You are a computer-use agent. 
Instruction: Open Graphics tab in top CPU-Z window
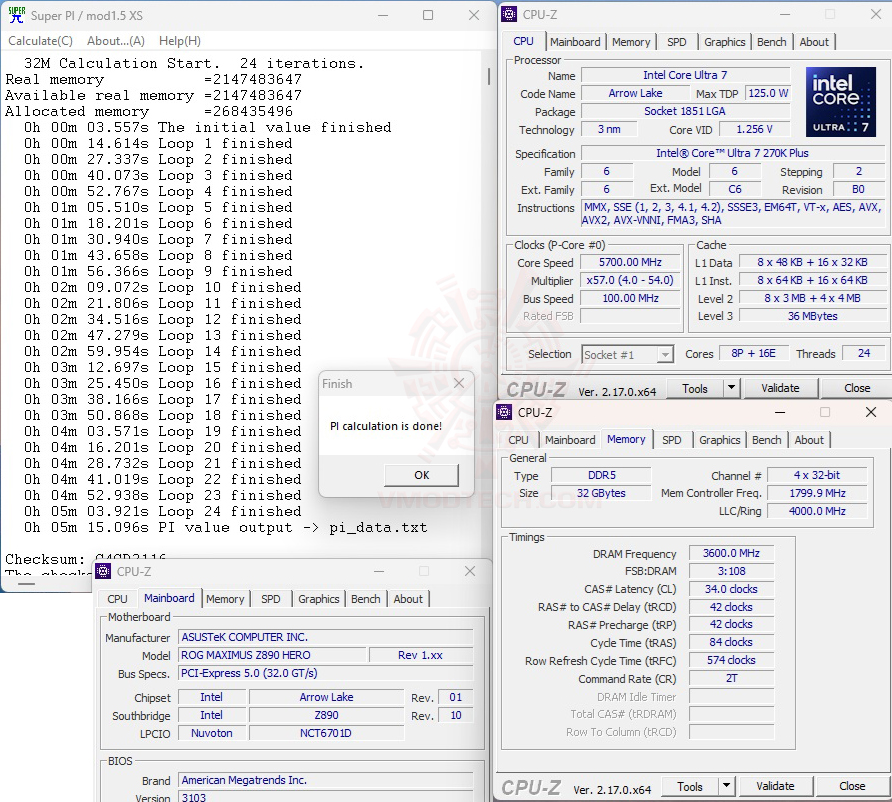724,42
